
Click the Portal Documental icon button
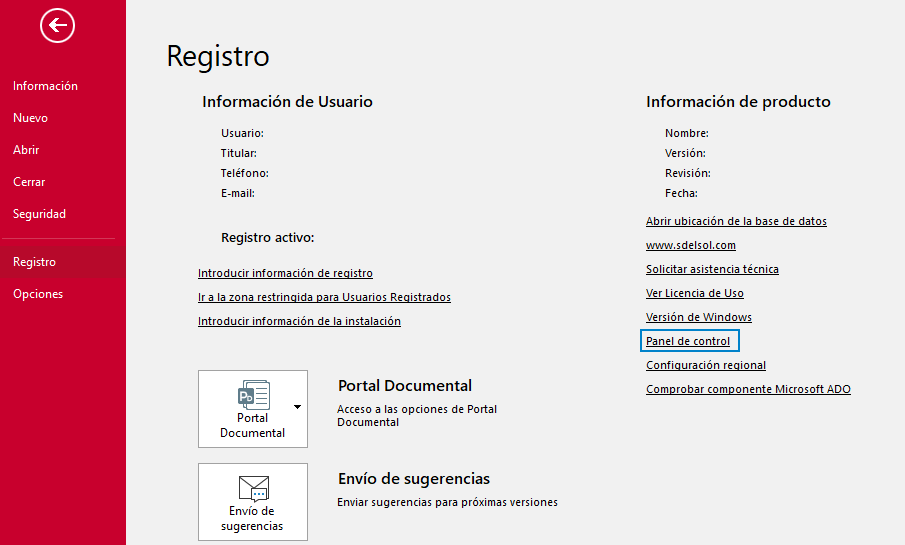tap(246, 408)
